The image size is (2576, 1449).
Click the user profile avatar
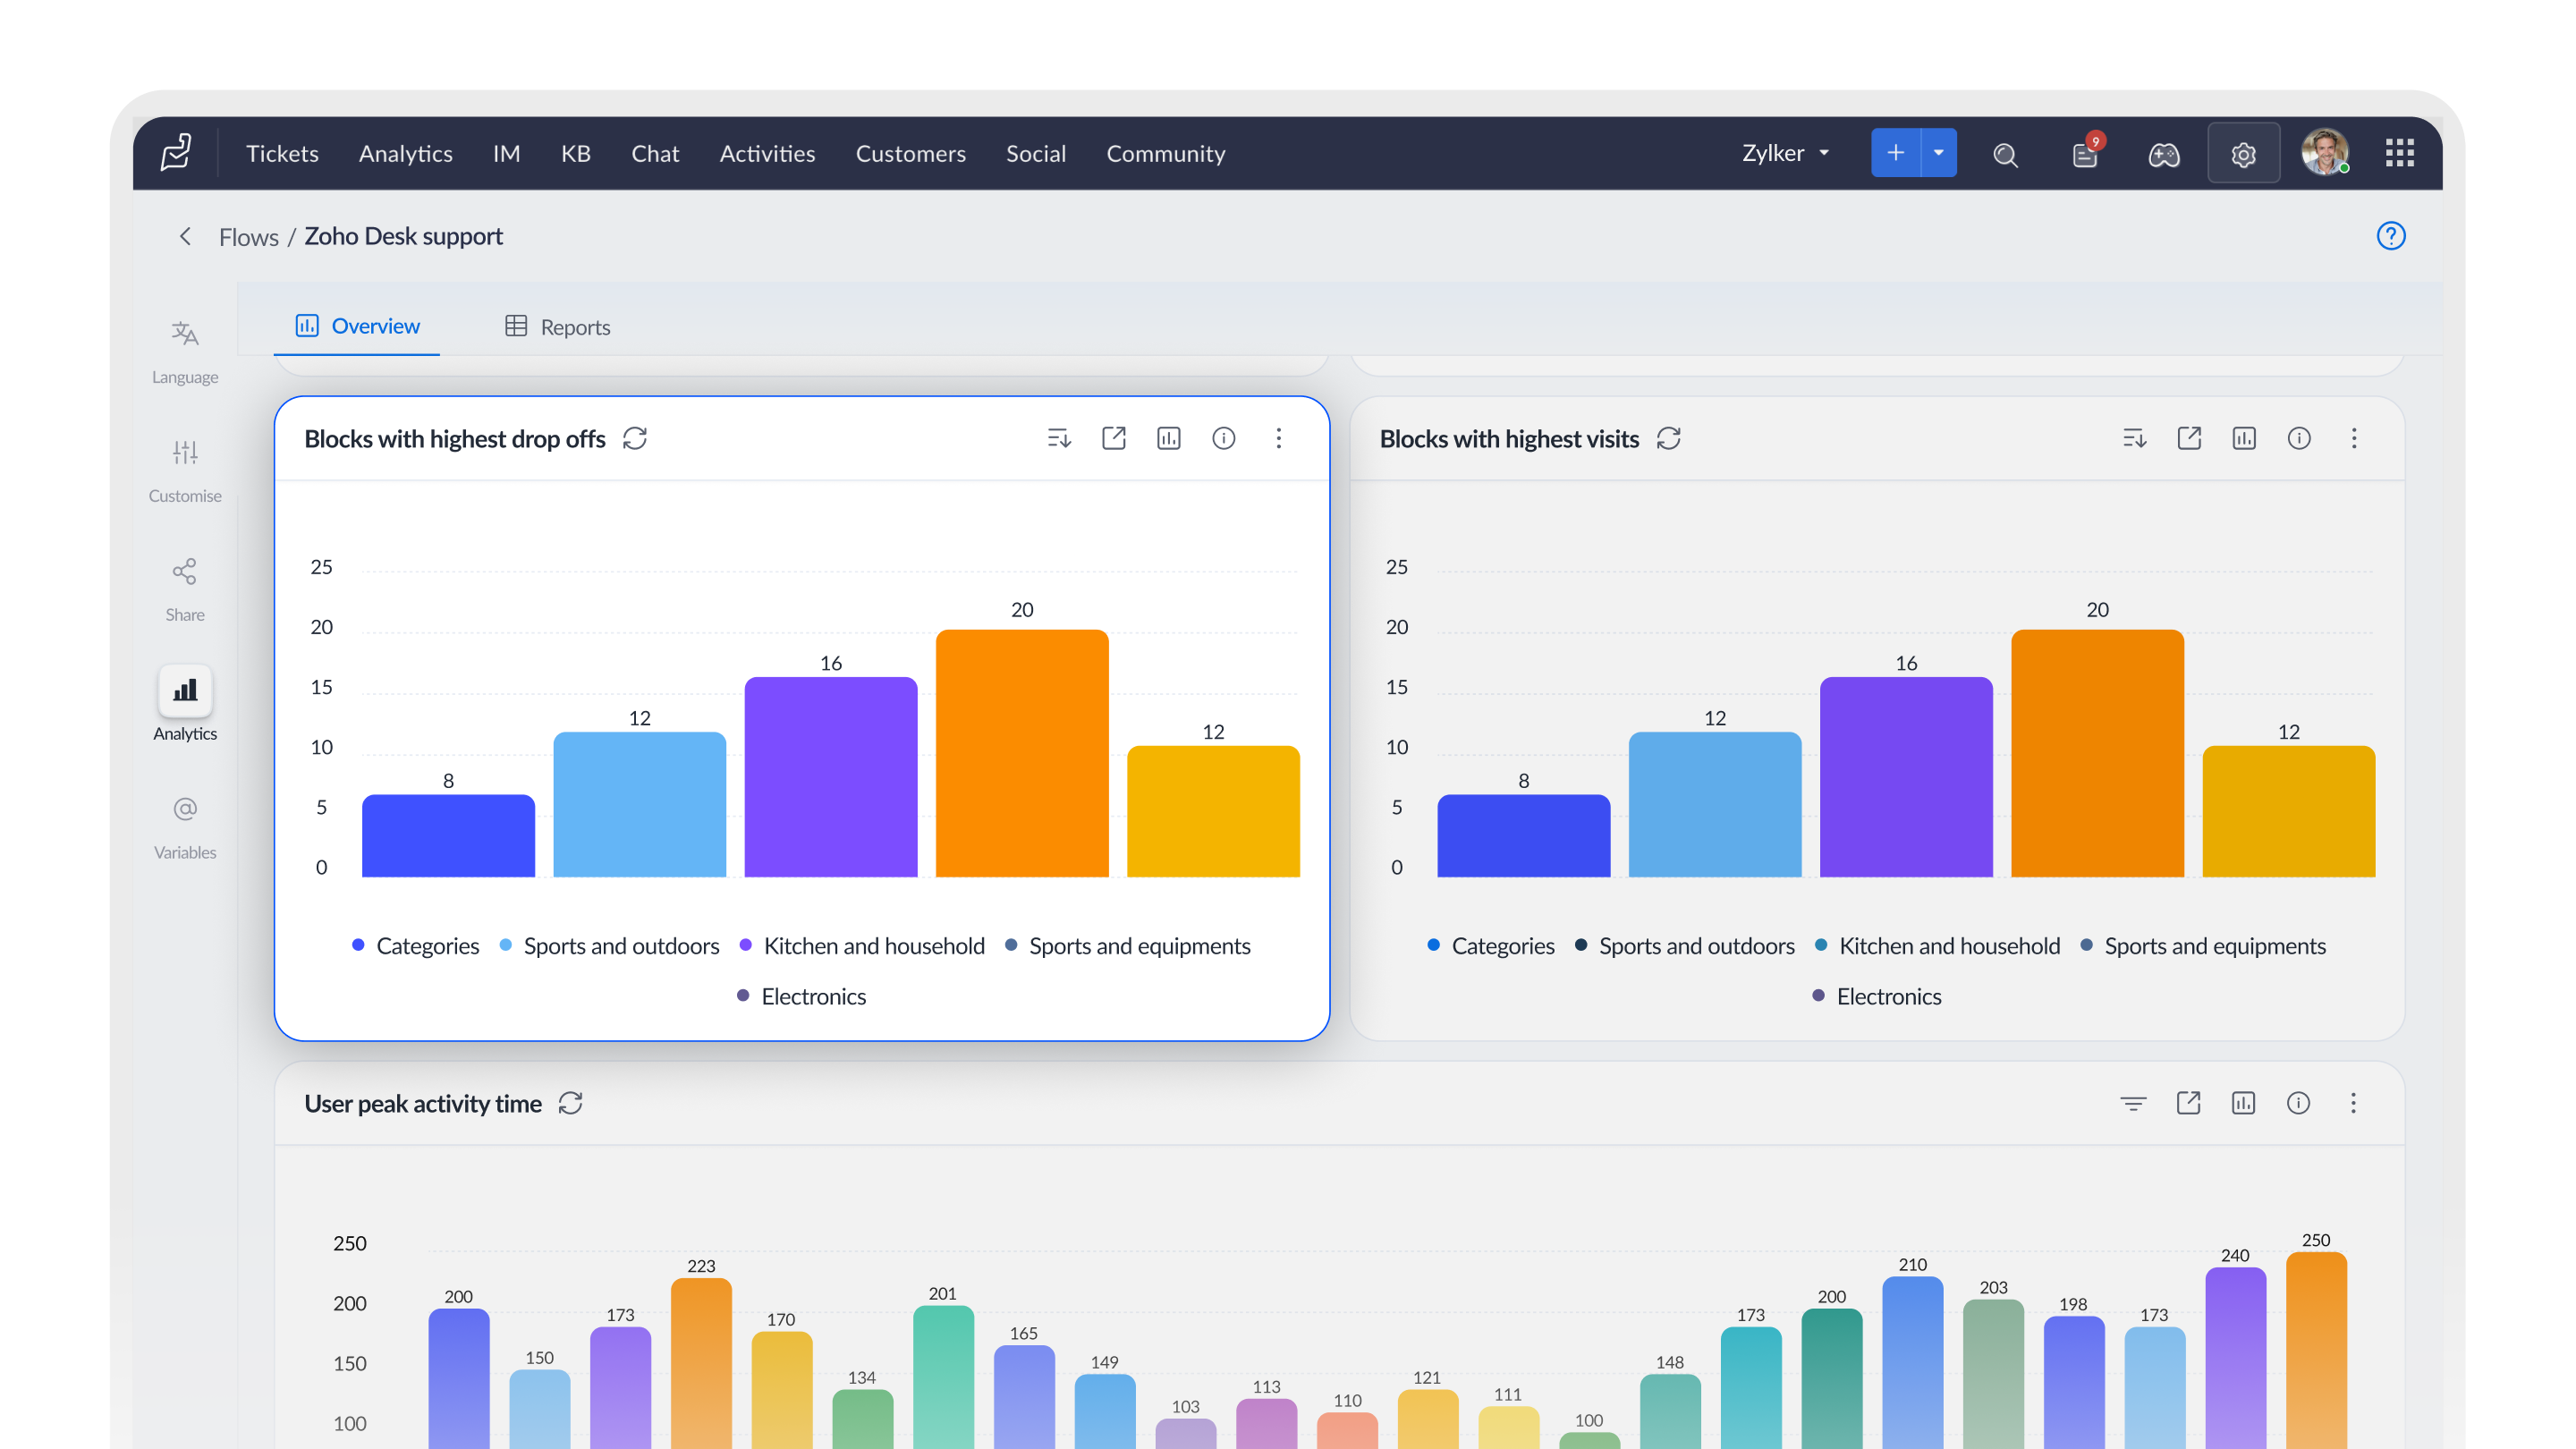point(2324,153)
